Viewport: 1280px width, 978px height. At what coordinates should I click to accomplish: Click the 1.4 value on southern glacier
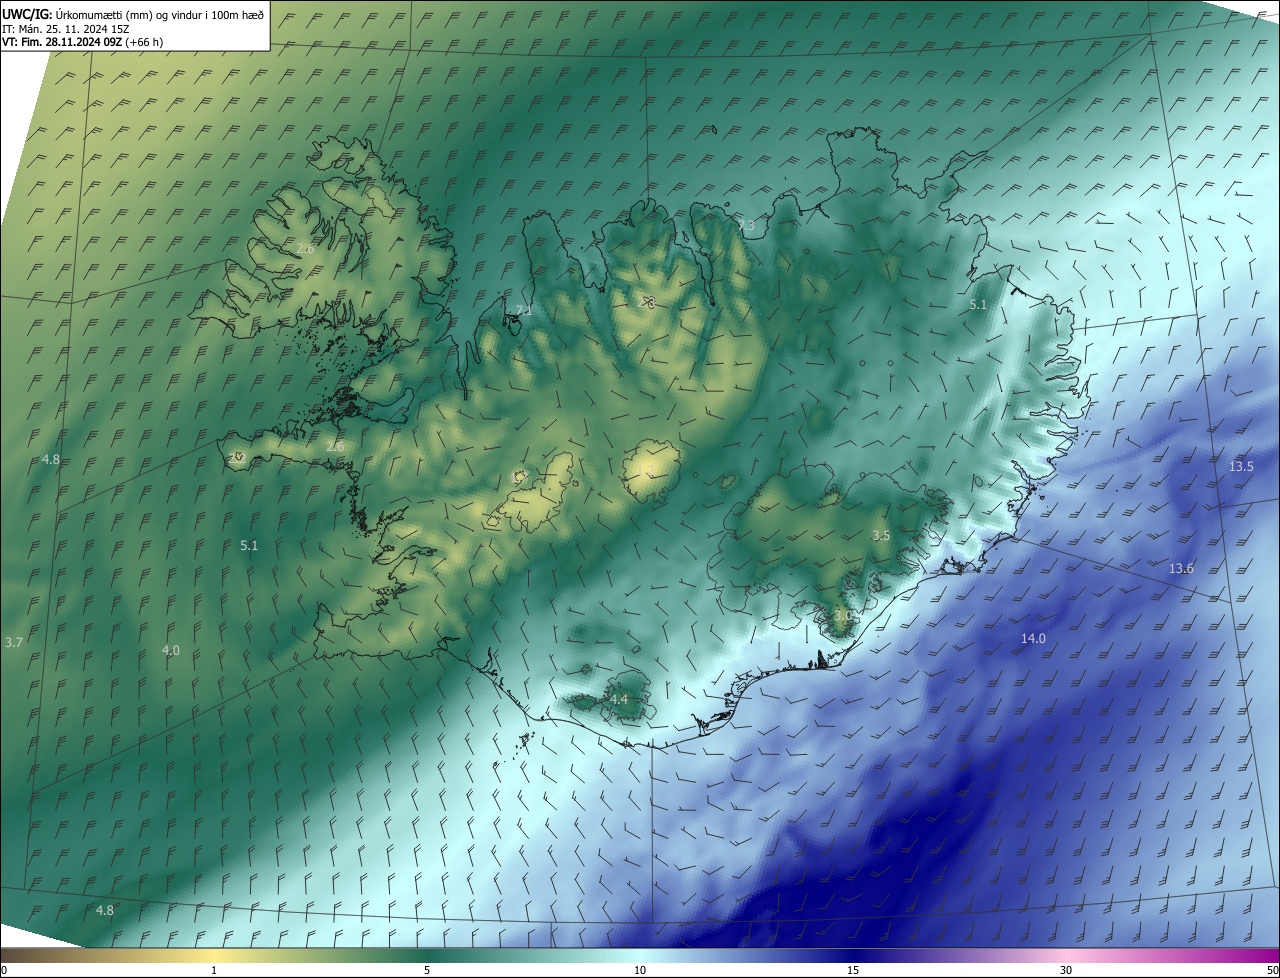click(x=619, y=699)
